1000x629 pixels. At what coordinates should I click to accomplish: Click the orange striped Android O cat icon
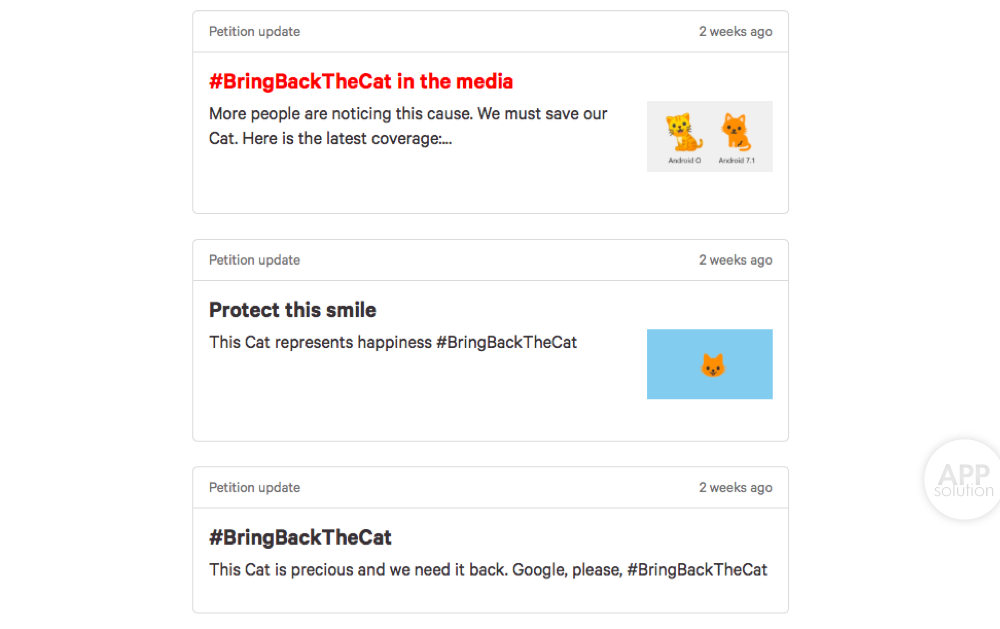click(684, 132)
